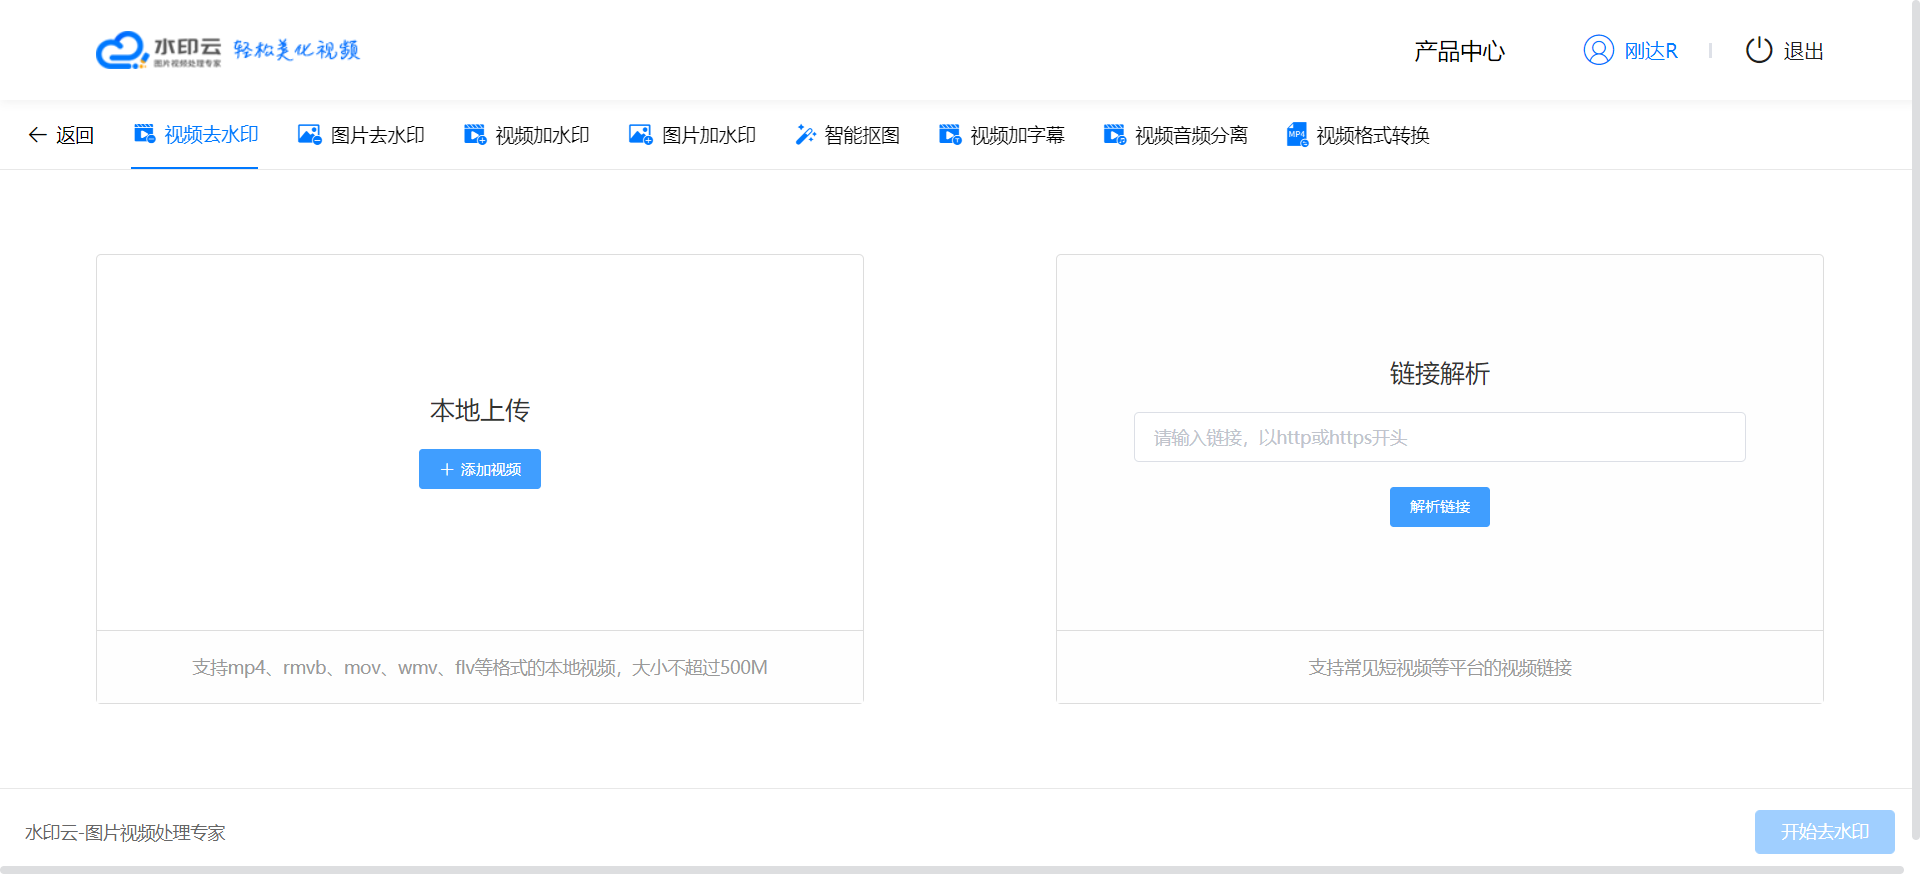Viewport: 1920px width, 874px height.
Task: Focus the link input field
Action: point(1440,437)
